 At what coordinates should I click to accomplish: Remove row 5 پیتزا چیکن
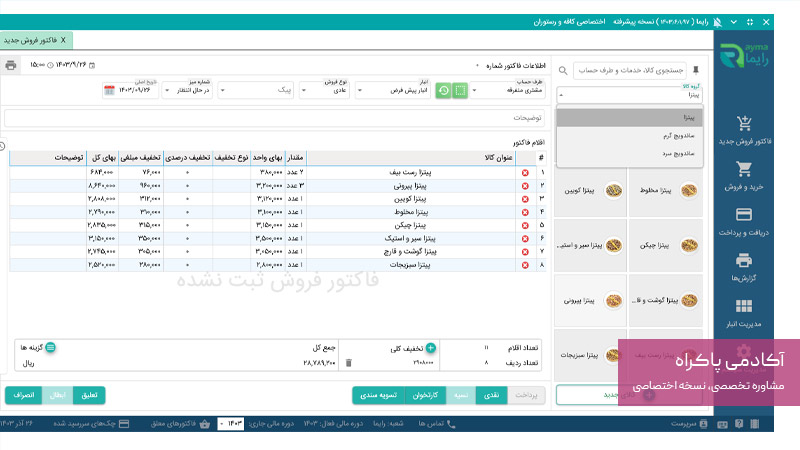pos(525,226)
